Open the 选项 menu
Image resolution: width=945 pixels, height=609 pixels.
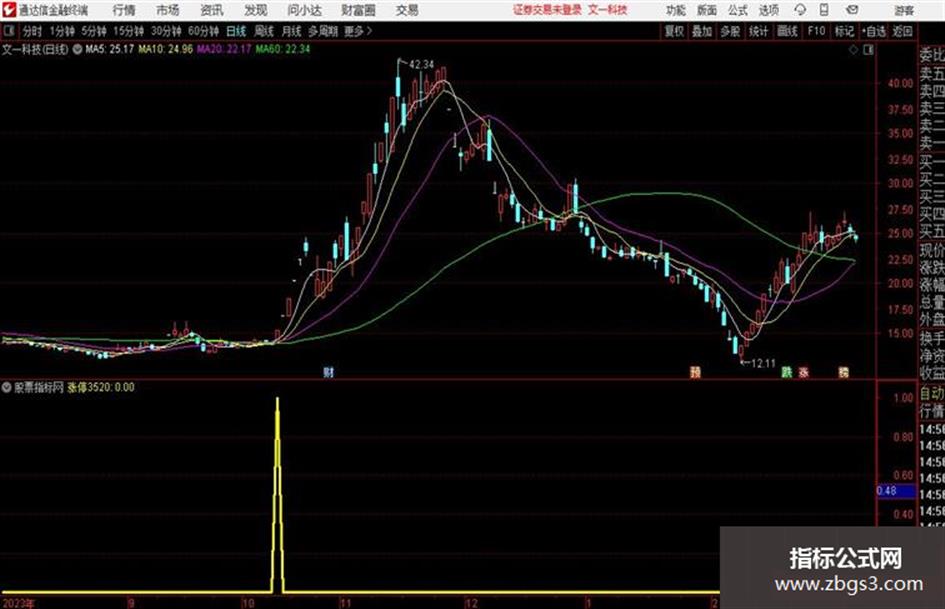point(768,10)
